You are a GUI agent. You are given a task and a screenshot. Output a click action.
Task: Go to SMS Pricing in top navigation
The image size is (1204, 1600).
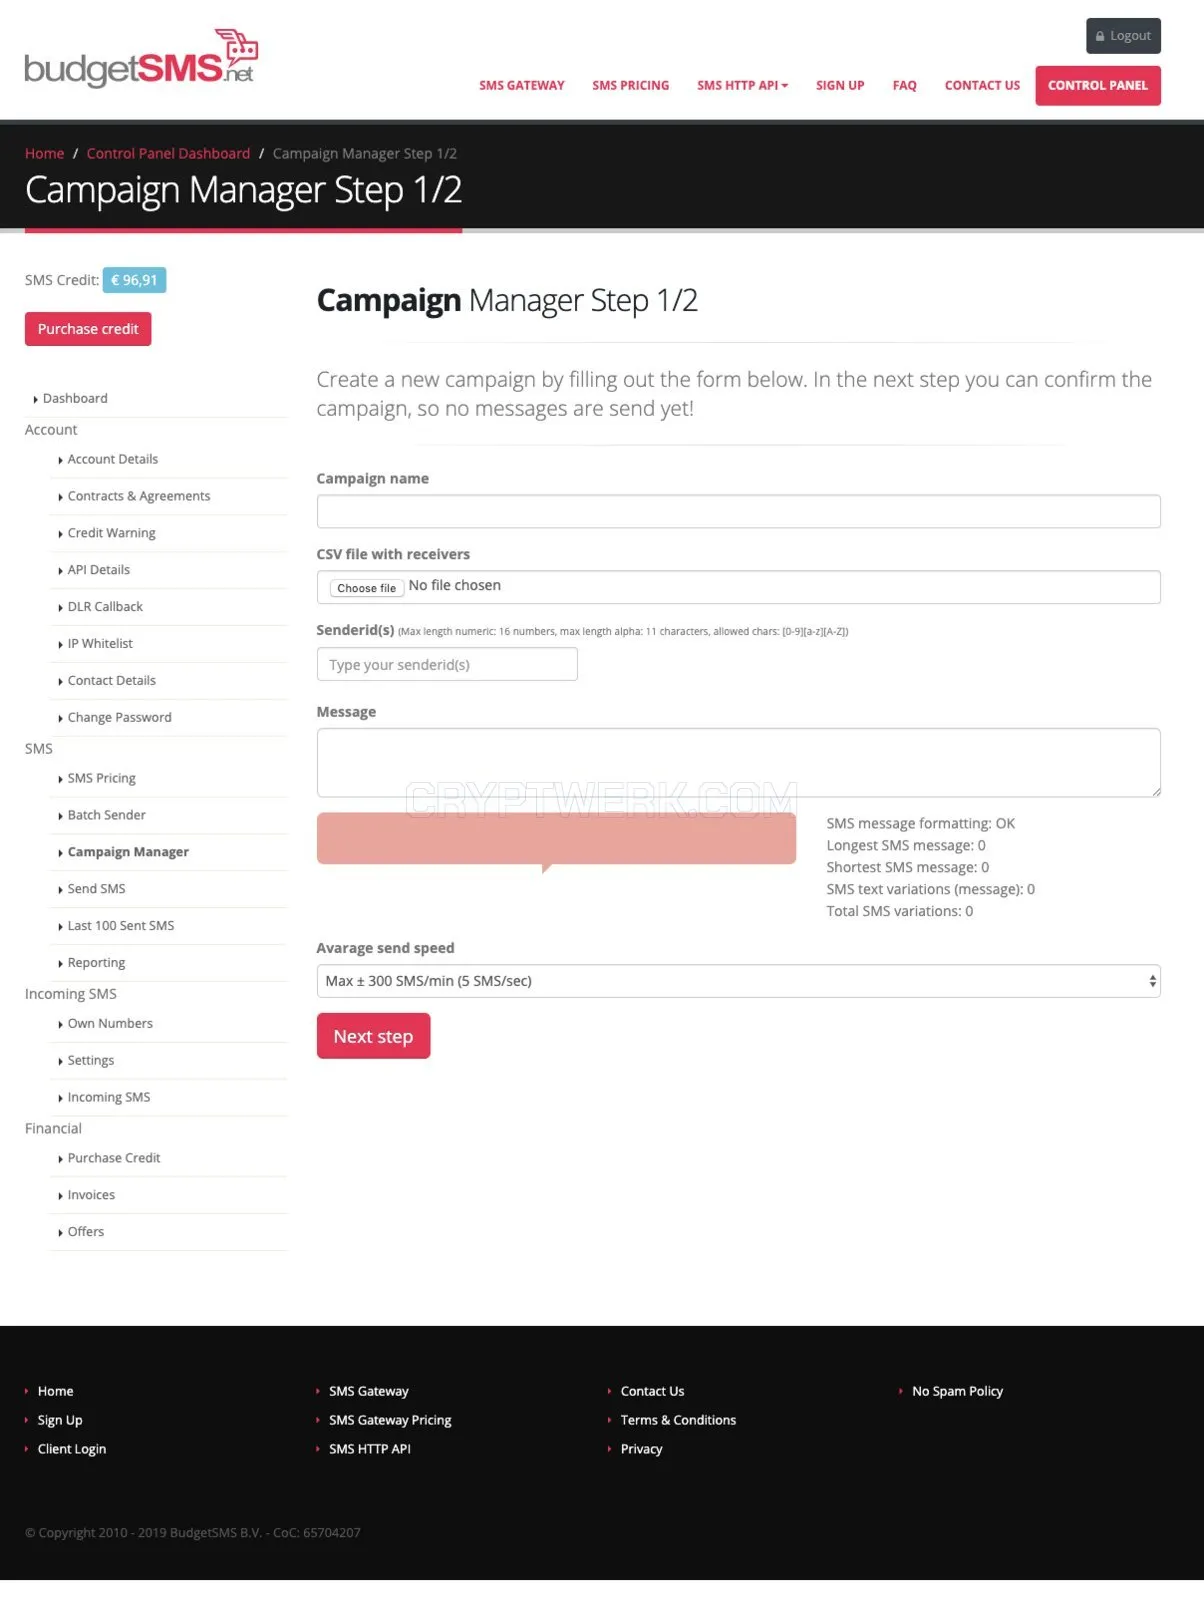630,86
